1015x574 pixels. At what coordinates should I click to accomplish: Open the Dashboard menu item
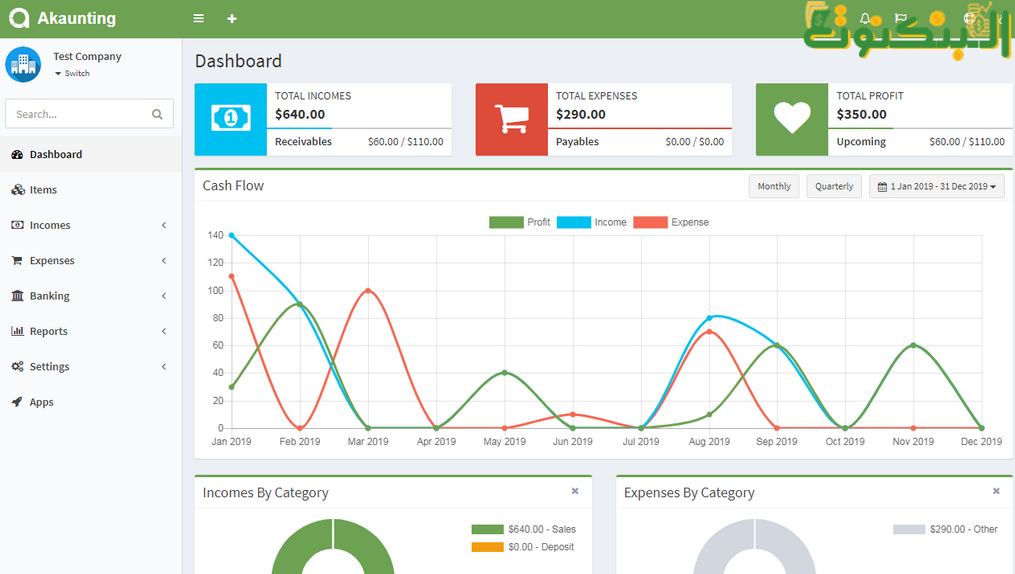pos(91,154)
